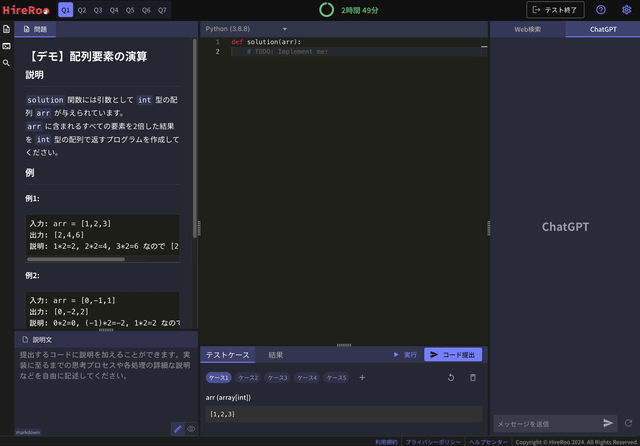Click the help question mark icon
Image resolution: width=640 pixels, height=446 pixels.
(601, 10)
